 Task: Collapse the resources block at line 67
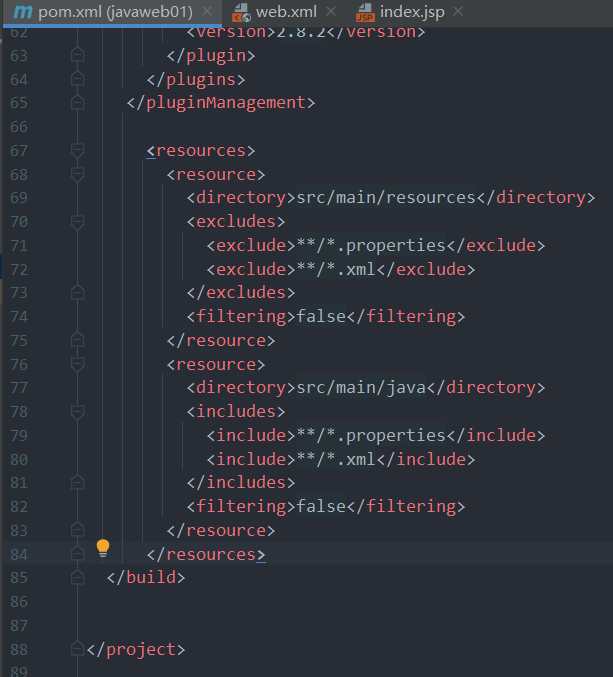pyautogui.click(x=77, y=151)
